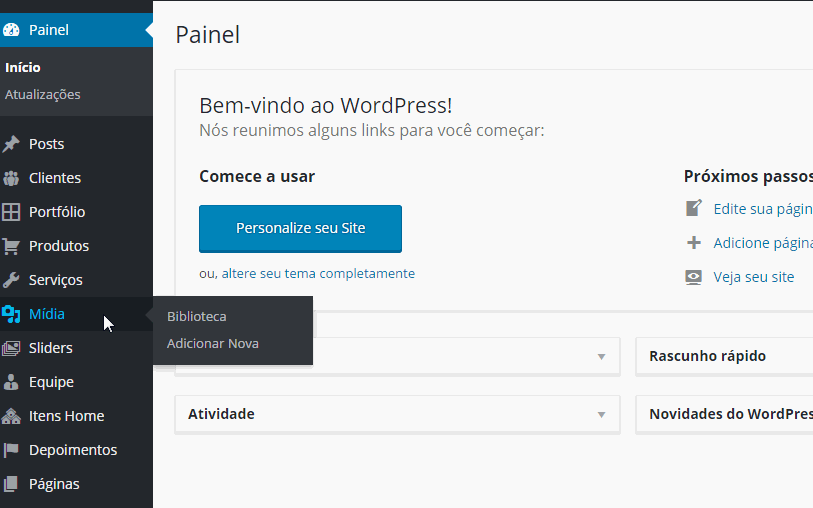Image resolution: width=813 pixels, height=508 pixels.
Task: Click the Portfólio grid icon
Action: [x=12, y=212]
